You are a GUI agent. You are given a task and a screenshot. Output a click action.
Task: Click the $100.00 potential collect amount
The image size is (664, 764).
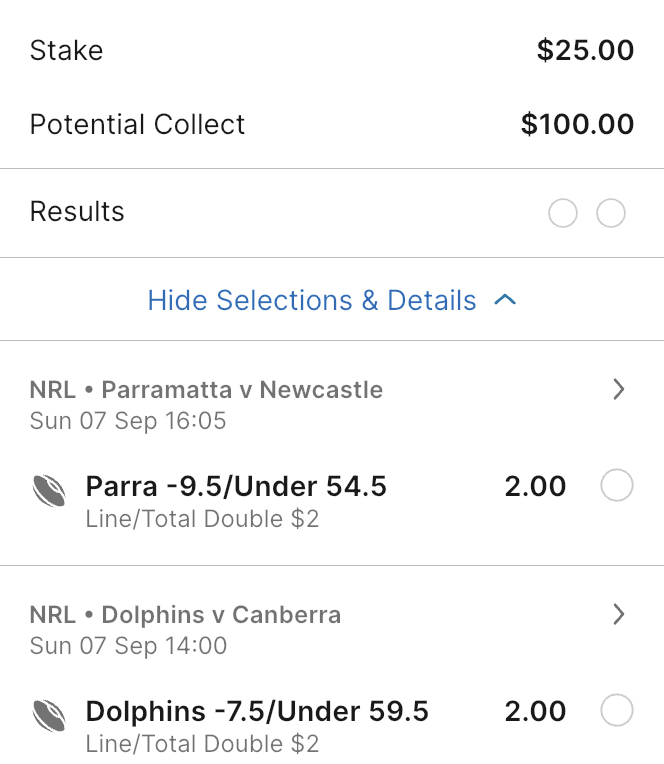pyautogui.click(x=577, y=124)
